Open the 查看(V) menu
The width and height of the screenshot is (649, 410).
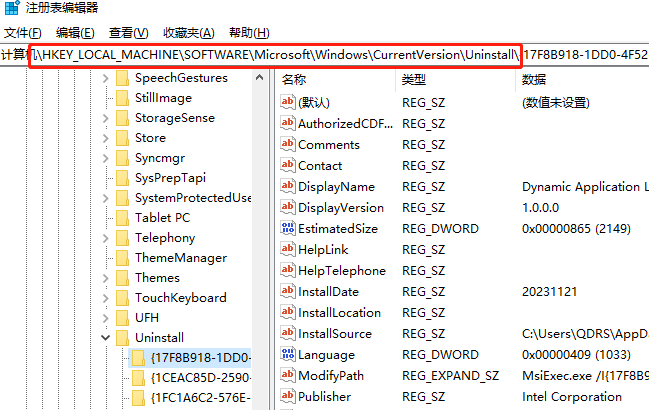click(128, 33)
